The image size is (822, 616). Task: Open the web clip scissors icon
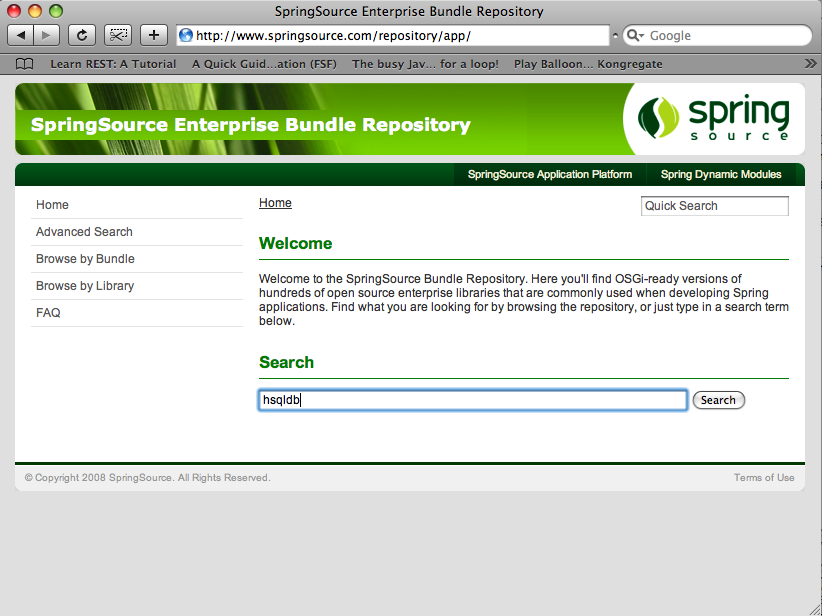pyautogui.click(x=118, y=36)
